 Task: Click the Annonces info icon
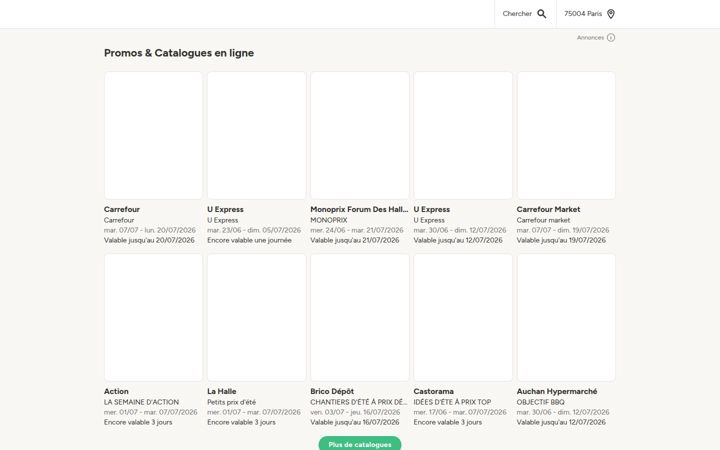pyautogui.click(x=611, y=38)
